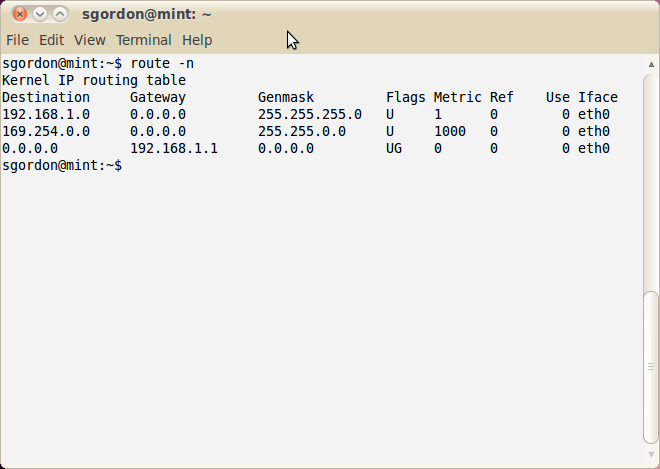
Task: Click the Iface column header
Action: click(x=598, y=97)
